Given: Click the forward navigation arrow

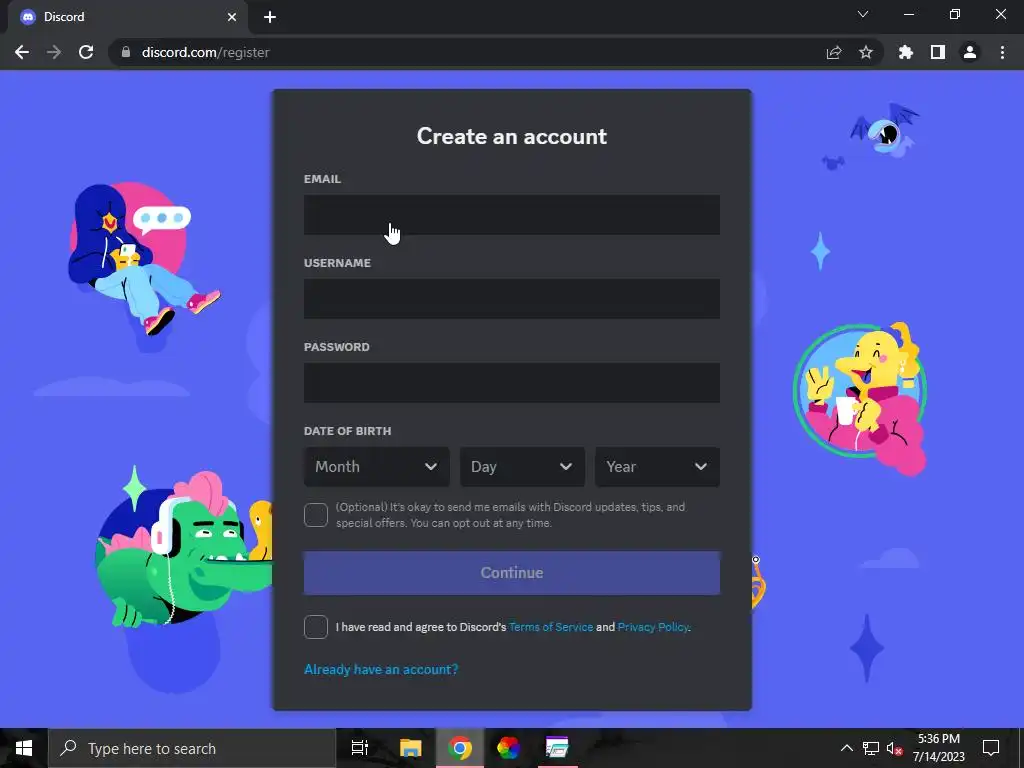Looking at the screenshot, I should click(x=54, y=52).
